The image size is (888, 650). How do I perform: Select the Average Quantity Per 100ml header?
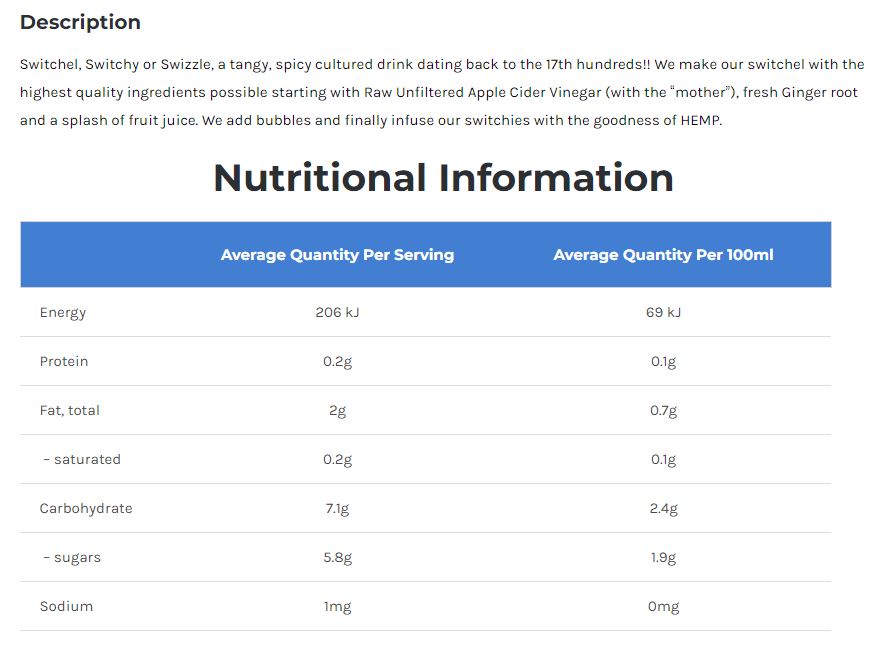[663, 255]
